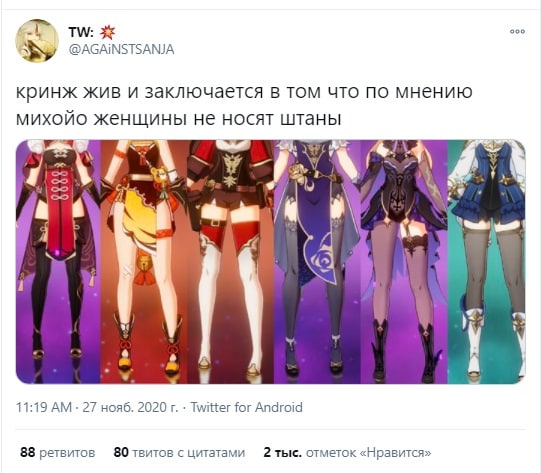Click the purple rose dress character panel

coord(317,262)
